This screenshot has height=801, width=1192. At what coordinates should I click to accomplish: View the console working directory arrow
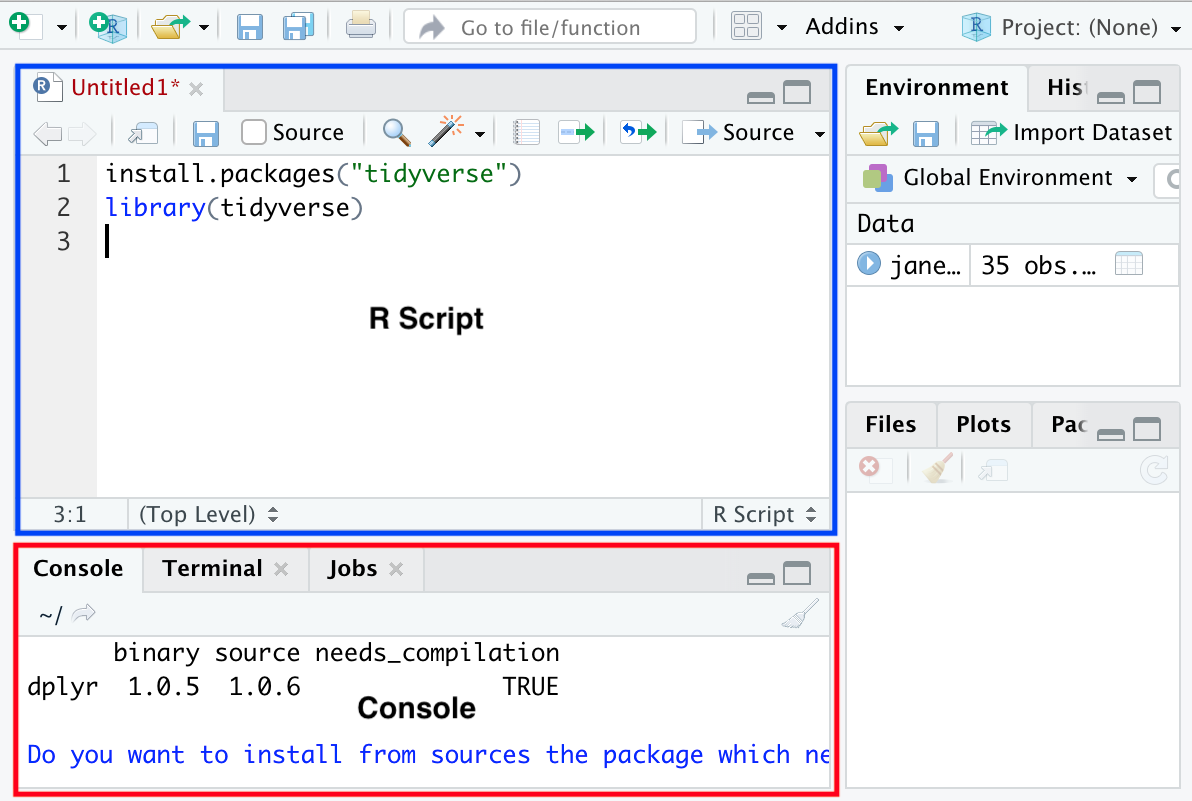84,613
